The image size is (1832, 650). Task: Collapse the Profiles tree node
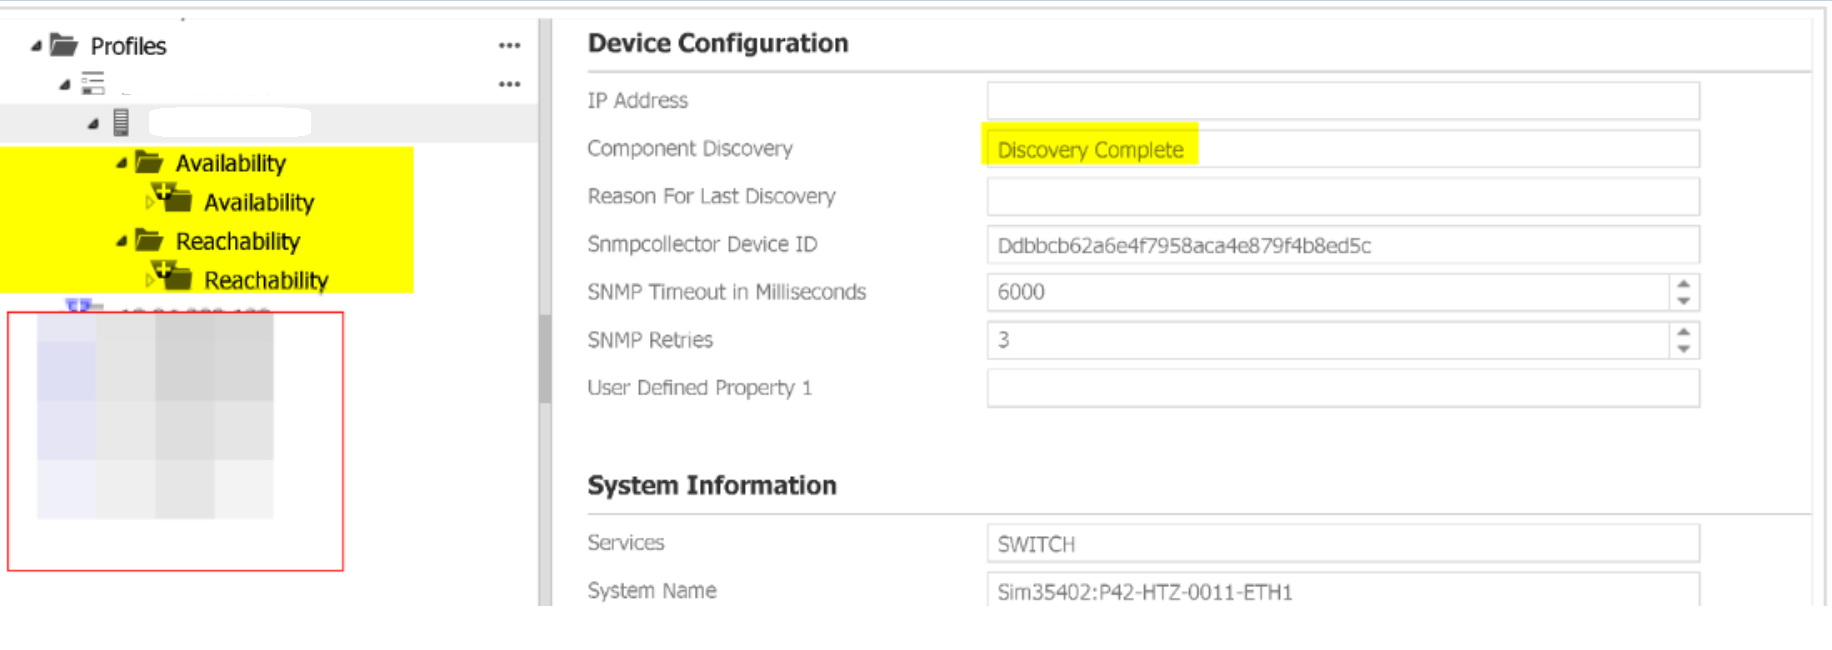[36, 46]
